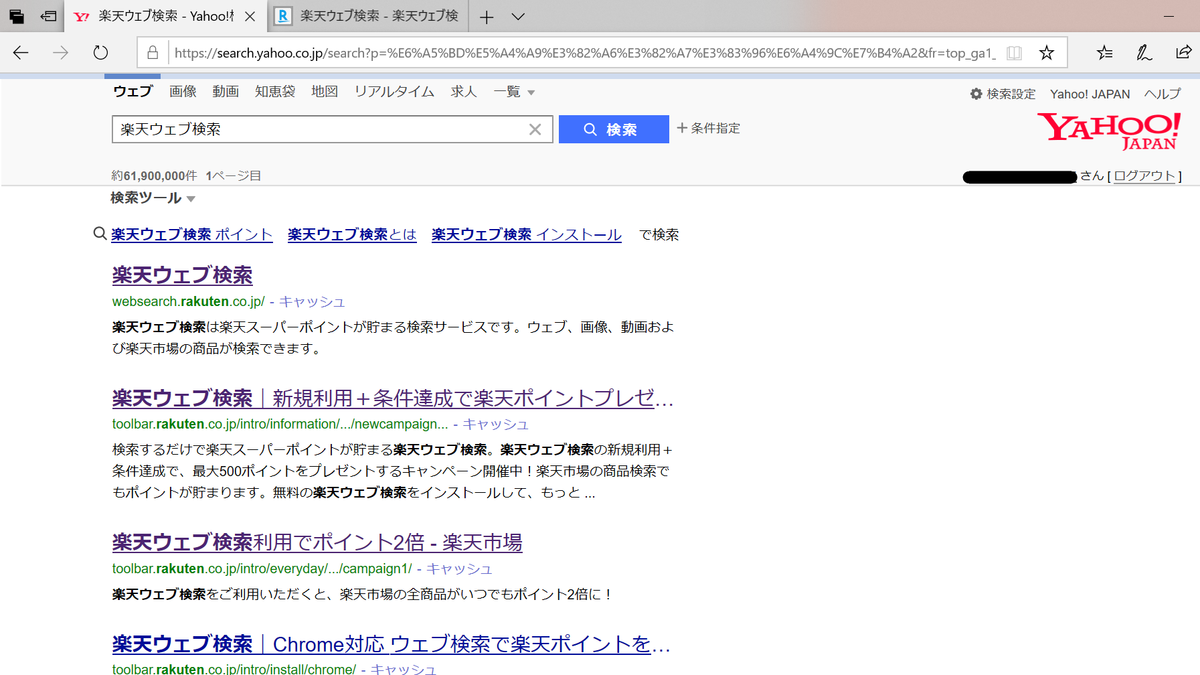Viewport: 1200px width, 675px height.
Task: Open result Chrome対応 ウェブ検索で楽天ポイントを…
Action: (x=391, y=643)
